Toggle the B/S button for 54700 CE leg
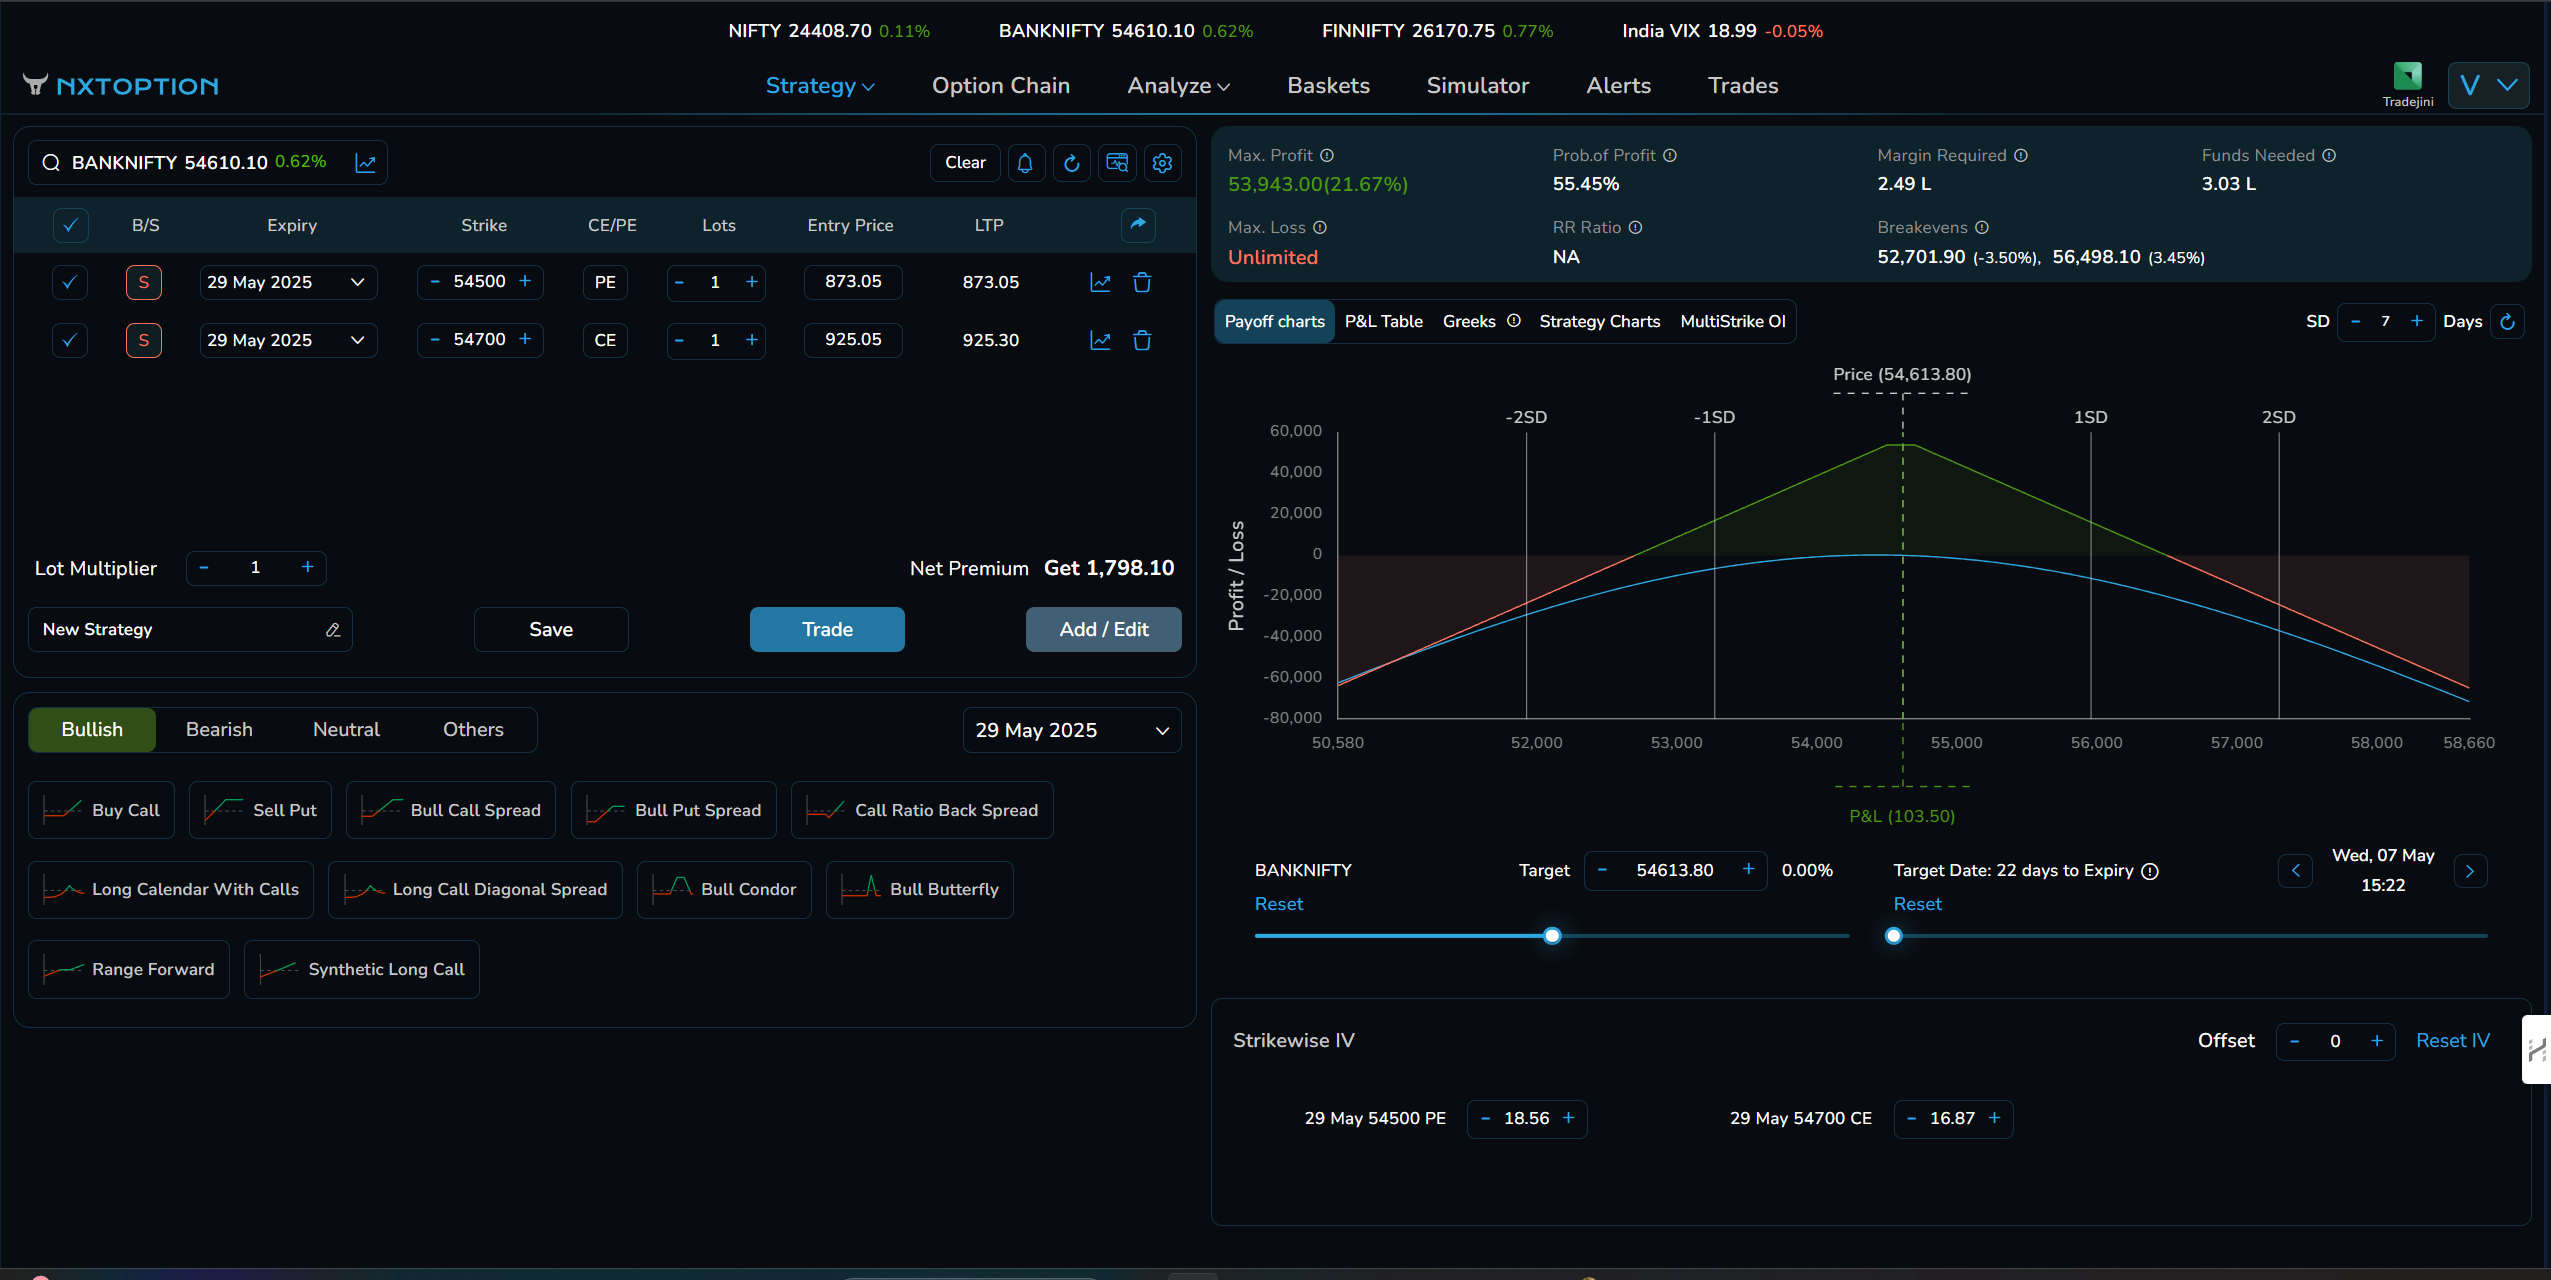This screenshot has height=1280, width=2551. pyautogui.click(x=144, y=341)
